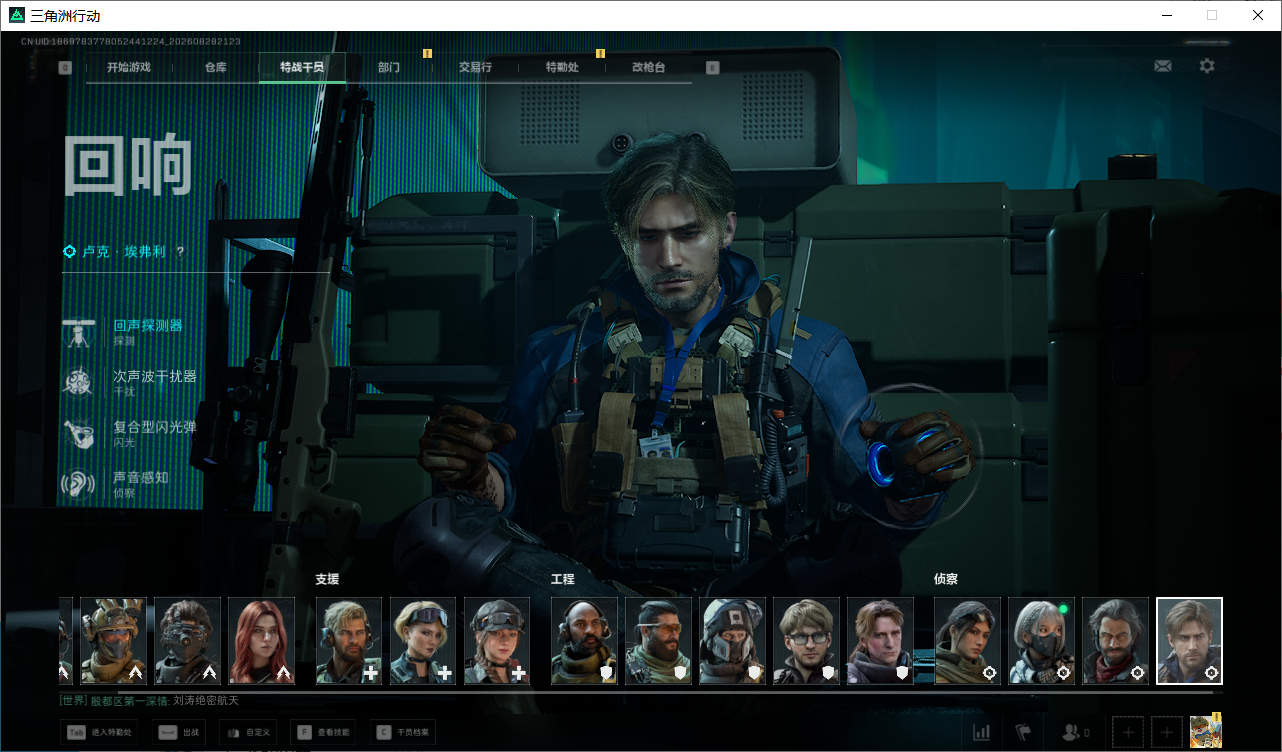Switch to the 部门 tab

pos(389,67)
